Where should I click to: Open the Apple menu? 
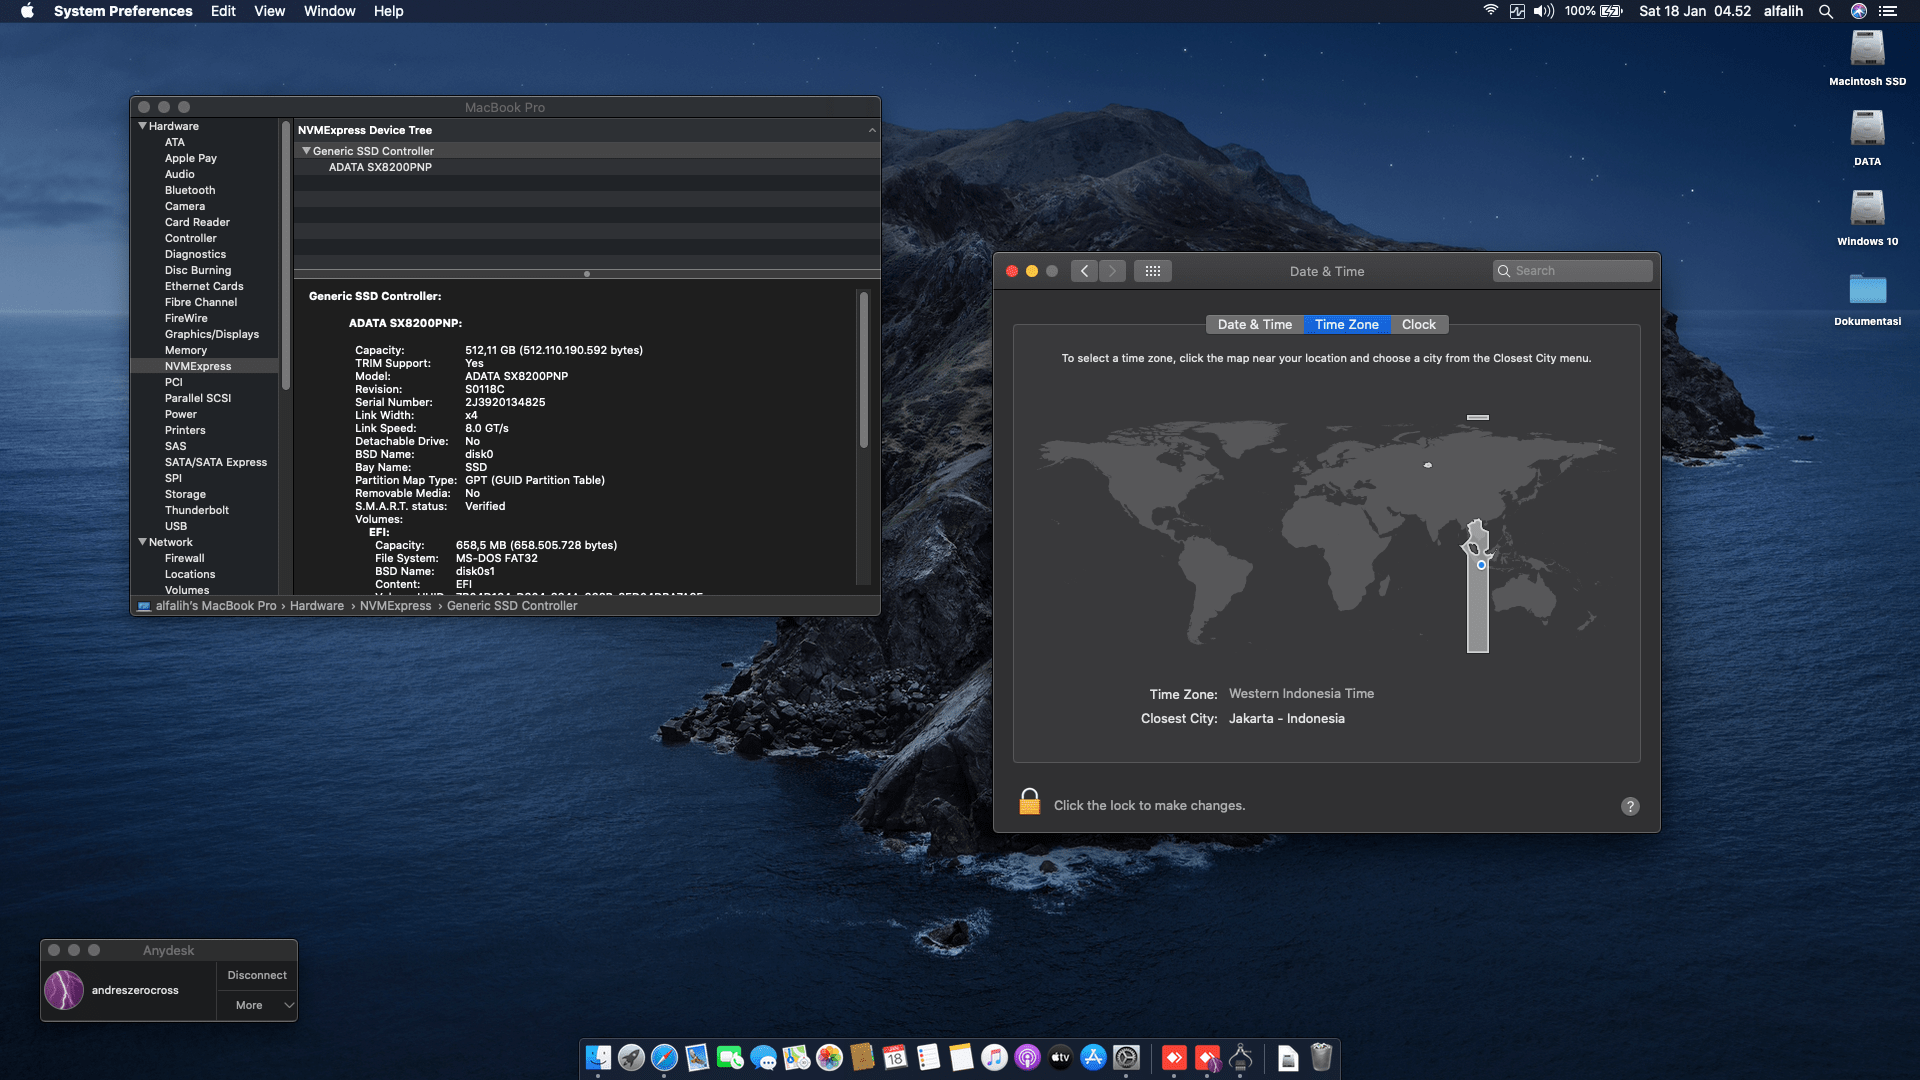(27, 11)
